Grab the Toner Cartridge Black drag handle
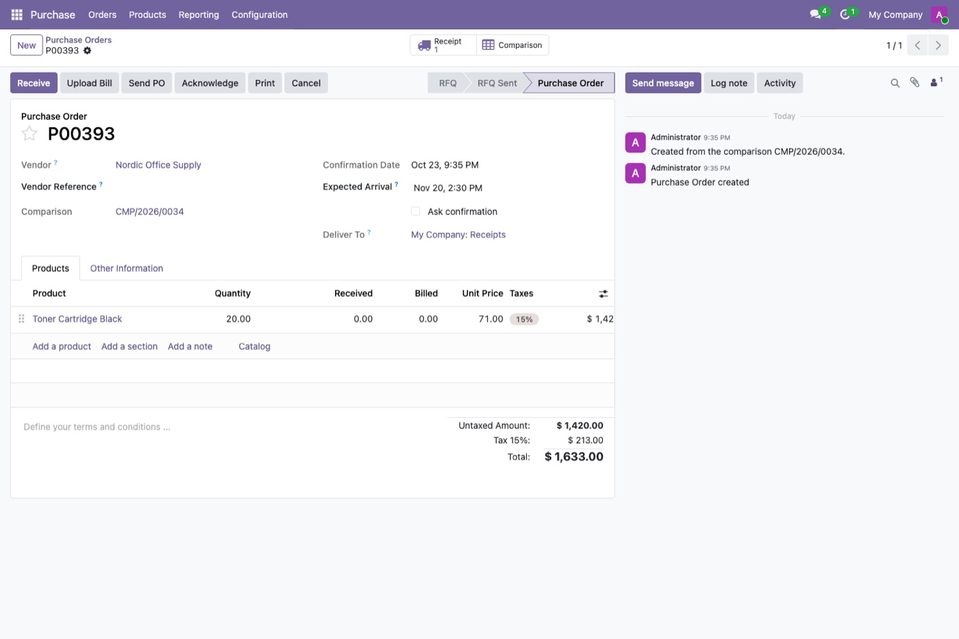959x639 pixels. 21,319
